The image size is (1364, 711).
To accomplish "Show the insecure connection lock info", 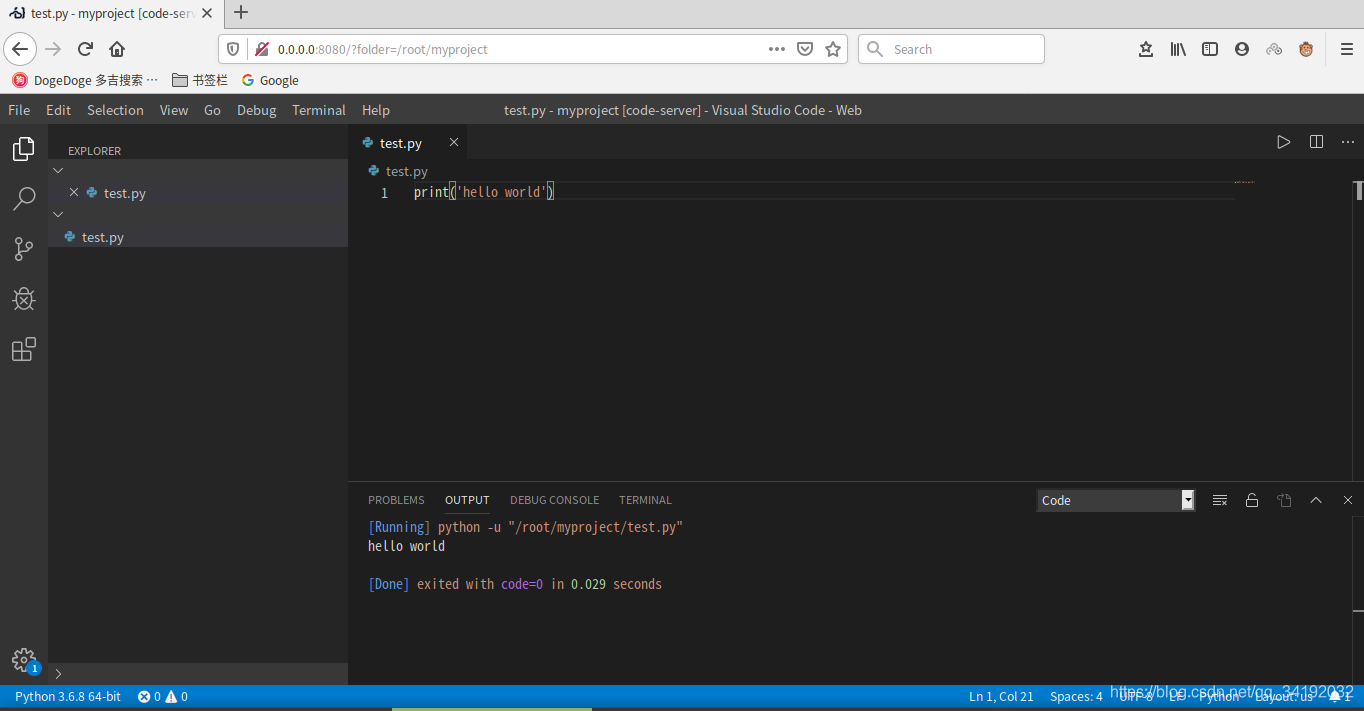I will (x=262, y=49).
